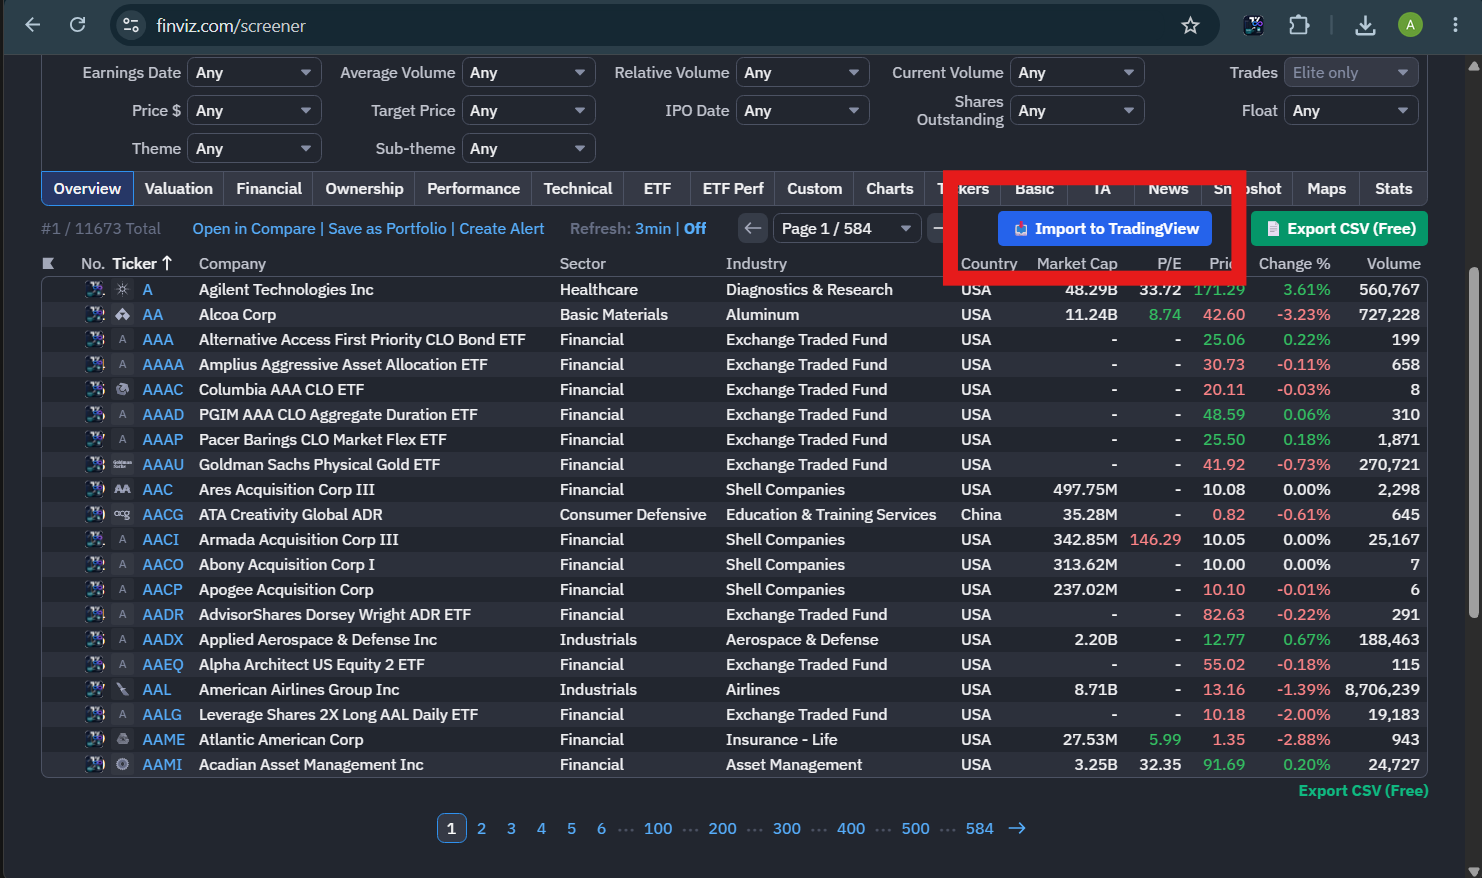The image size is (1482, 878).
Task: Open the Target Price filter dropdown
Action: [x=528, y=110]
